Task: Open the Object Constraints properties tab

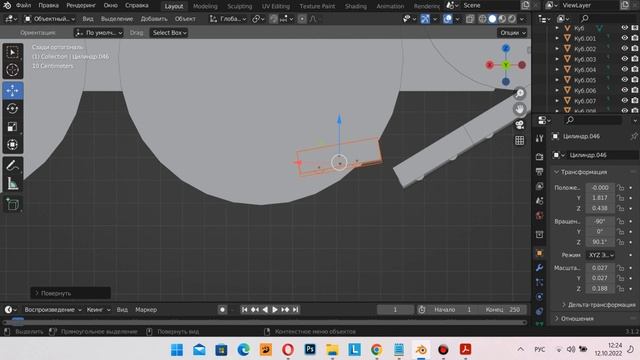Action: tap(540, 311)
